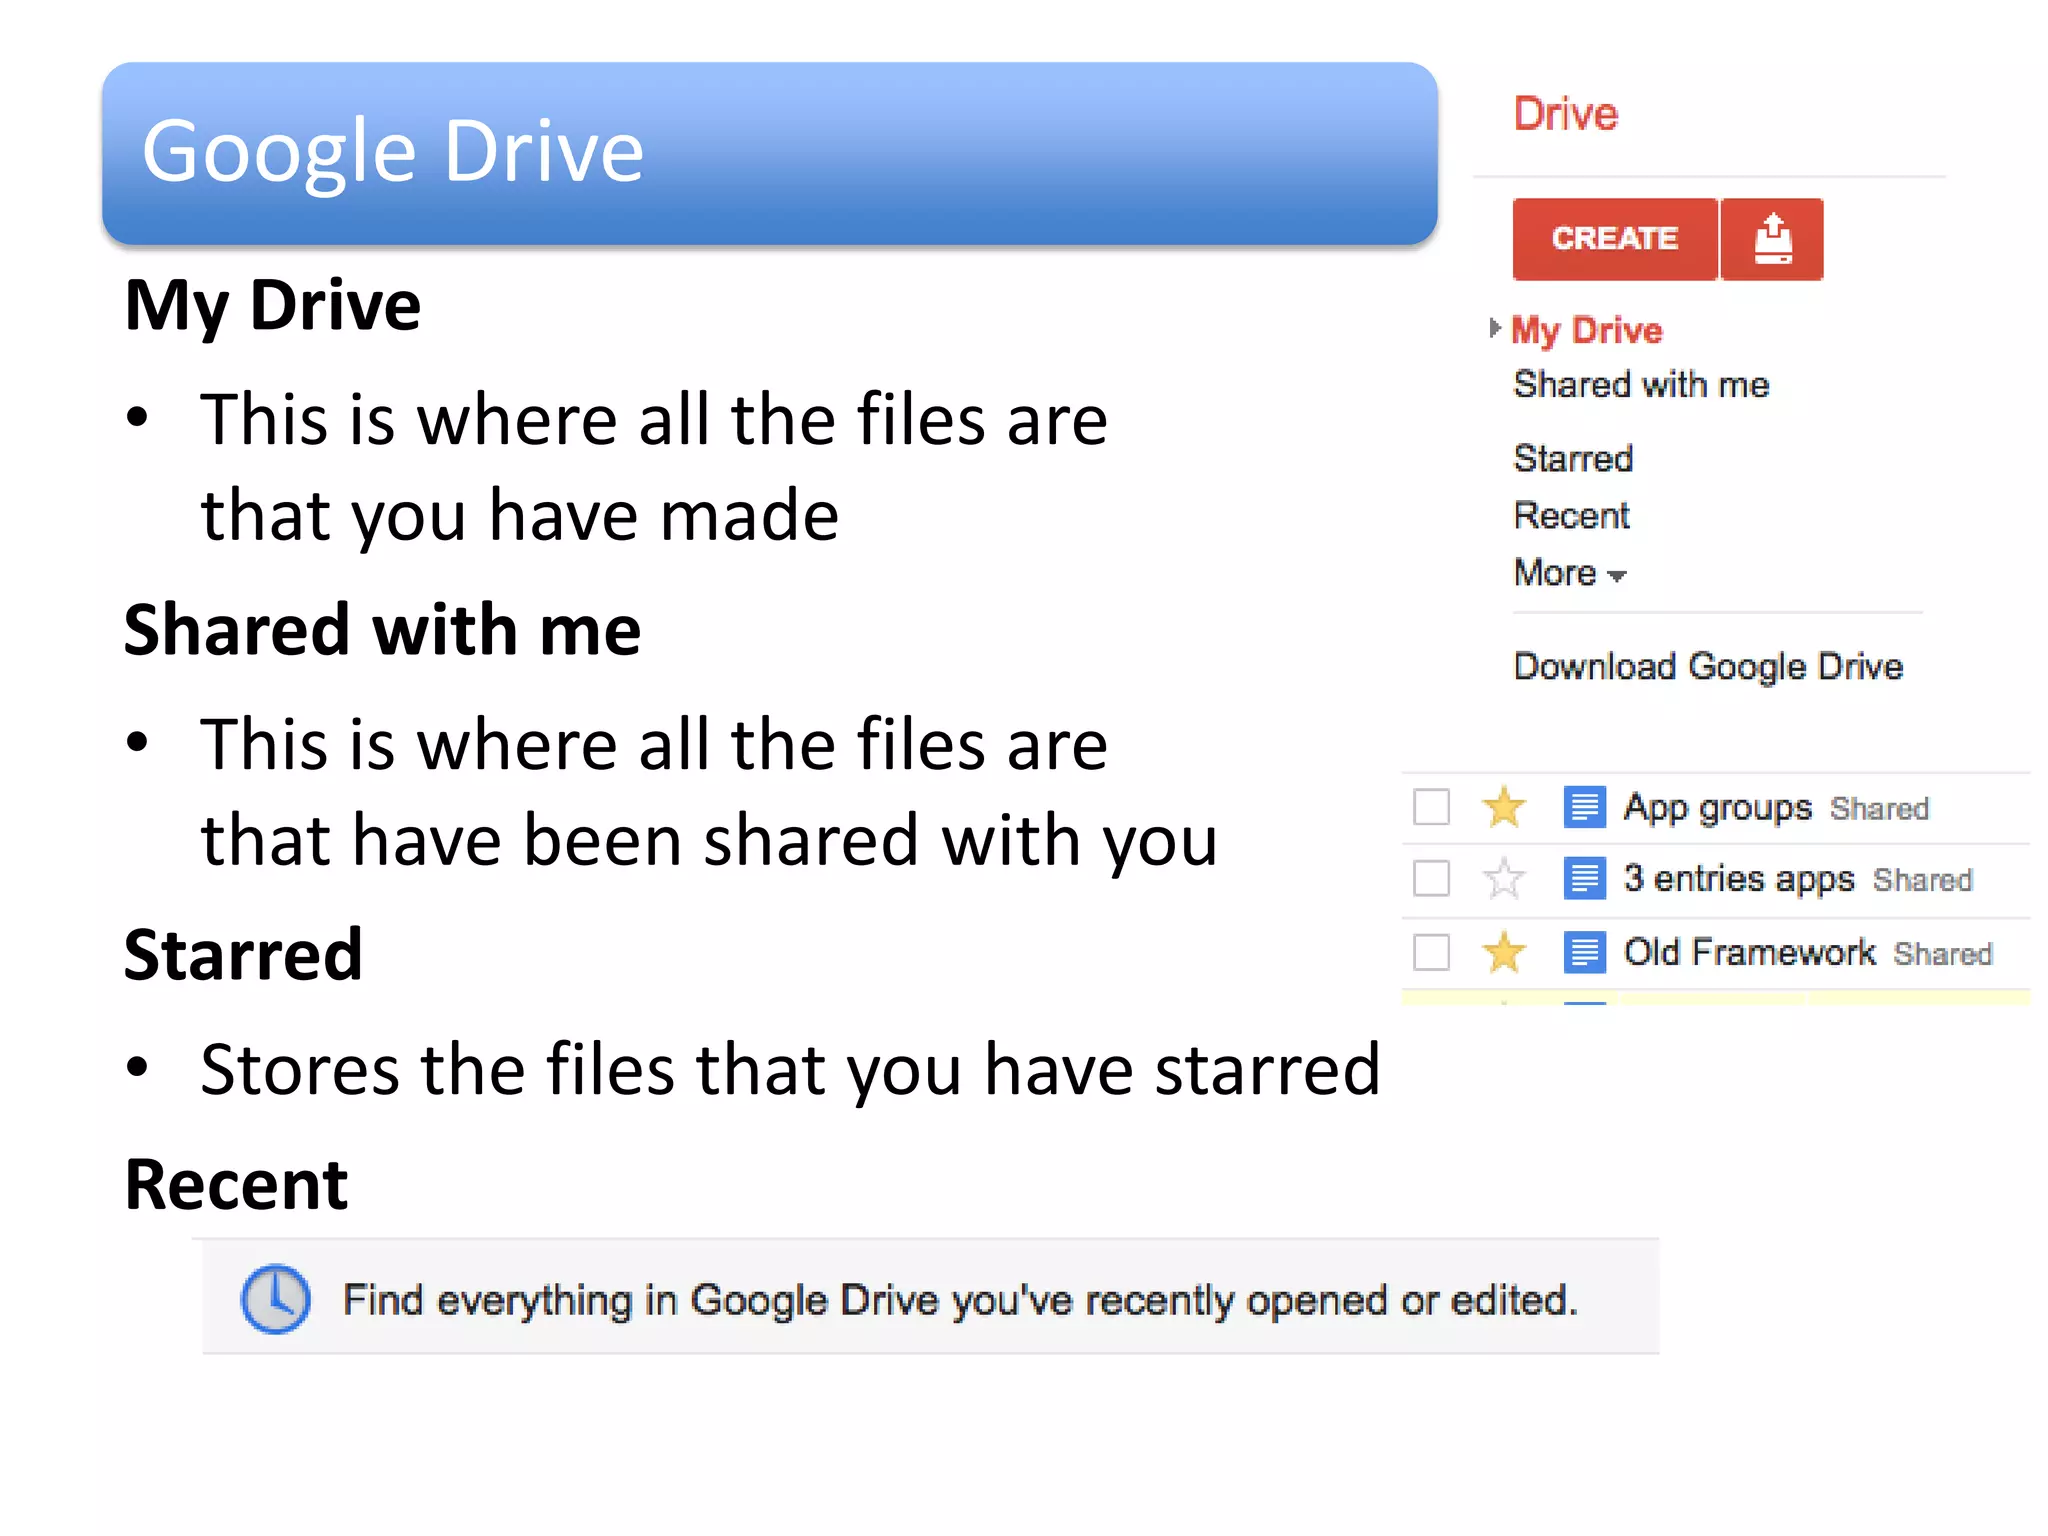Click the Google Drive slide title

(x=392, y=151)
